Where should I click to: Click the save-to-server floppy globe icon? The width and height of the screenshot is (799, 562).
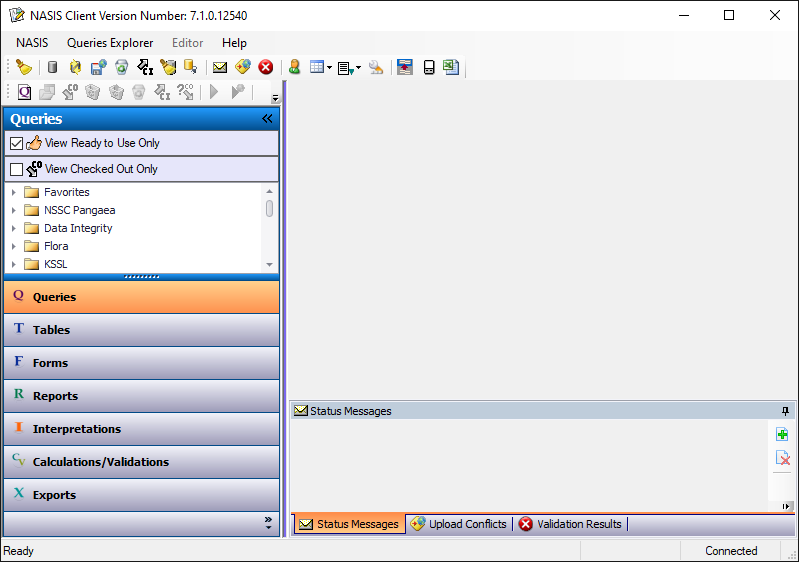point(98,67)
